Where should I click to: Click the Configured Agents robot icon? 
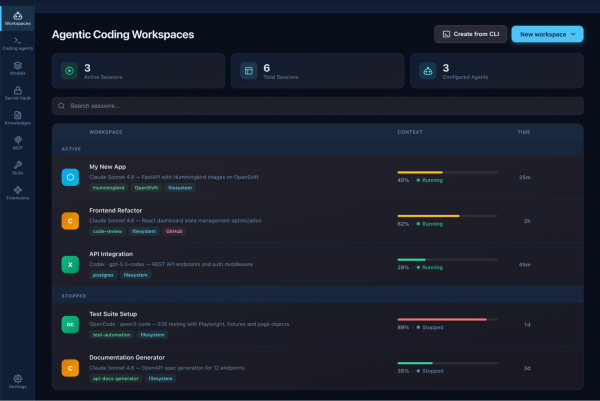click(428, 71)
